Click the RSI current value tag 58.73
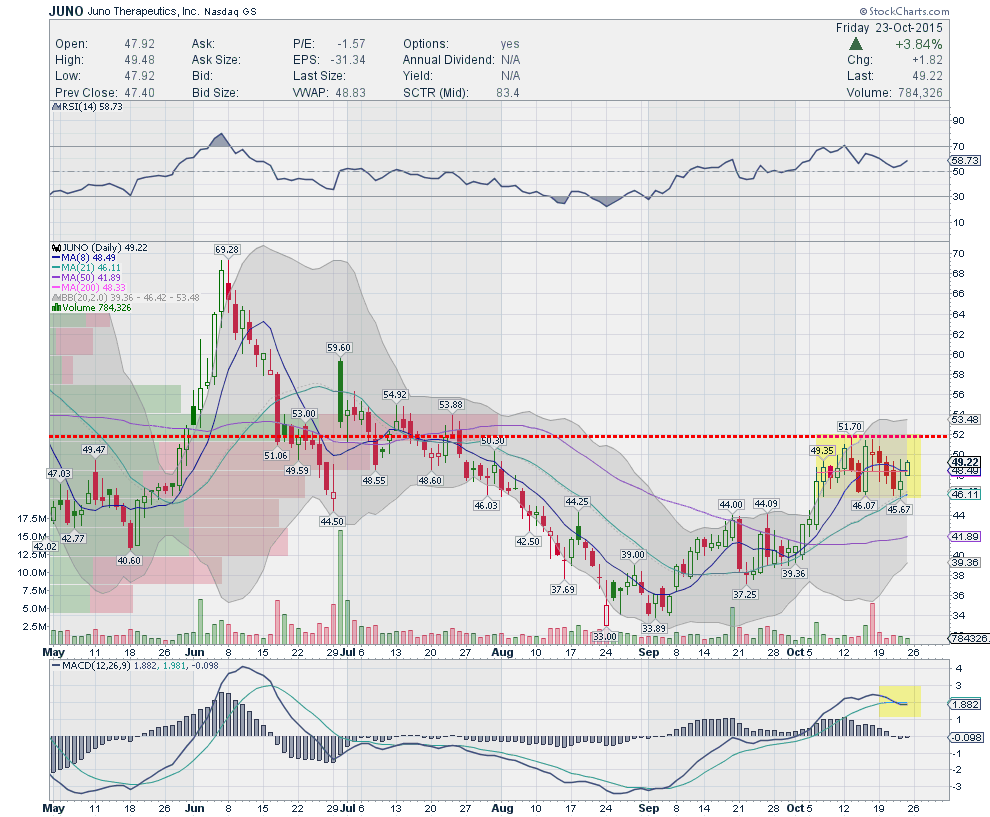Viewport: 990px width, 817px height. (965, 161)
